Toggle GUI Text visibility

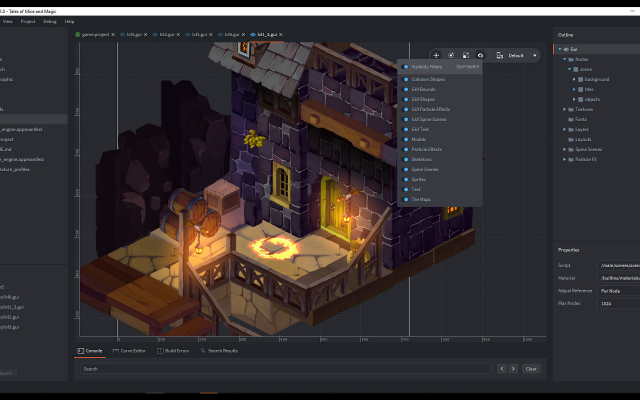405,129
